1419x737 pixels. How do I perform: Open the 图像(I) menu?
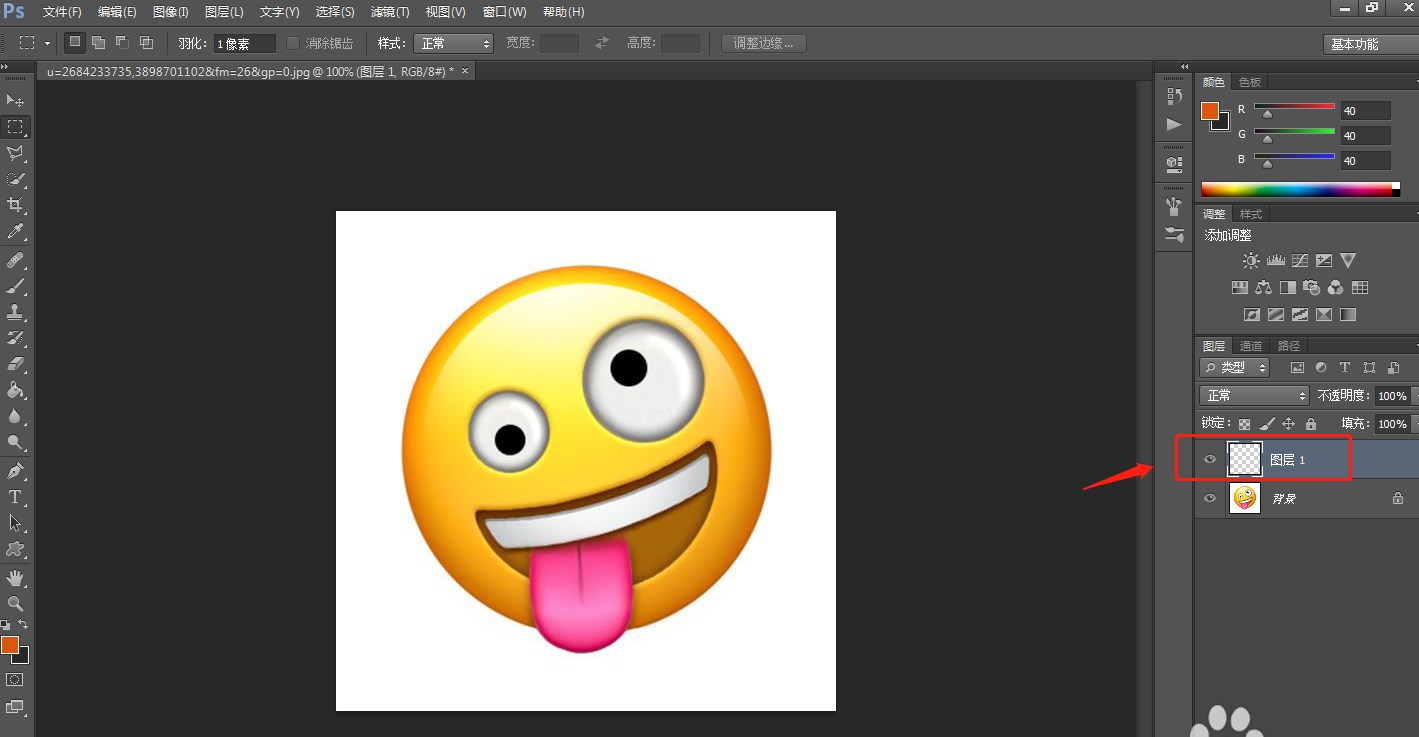tap(171, 12)
